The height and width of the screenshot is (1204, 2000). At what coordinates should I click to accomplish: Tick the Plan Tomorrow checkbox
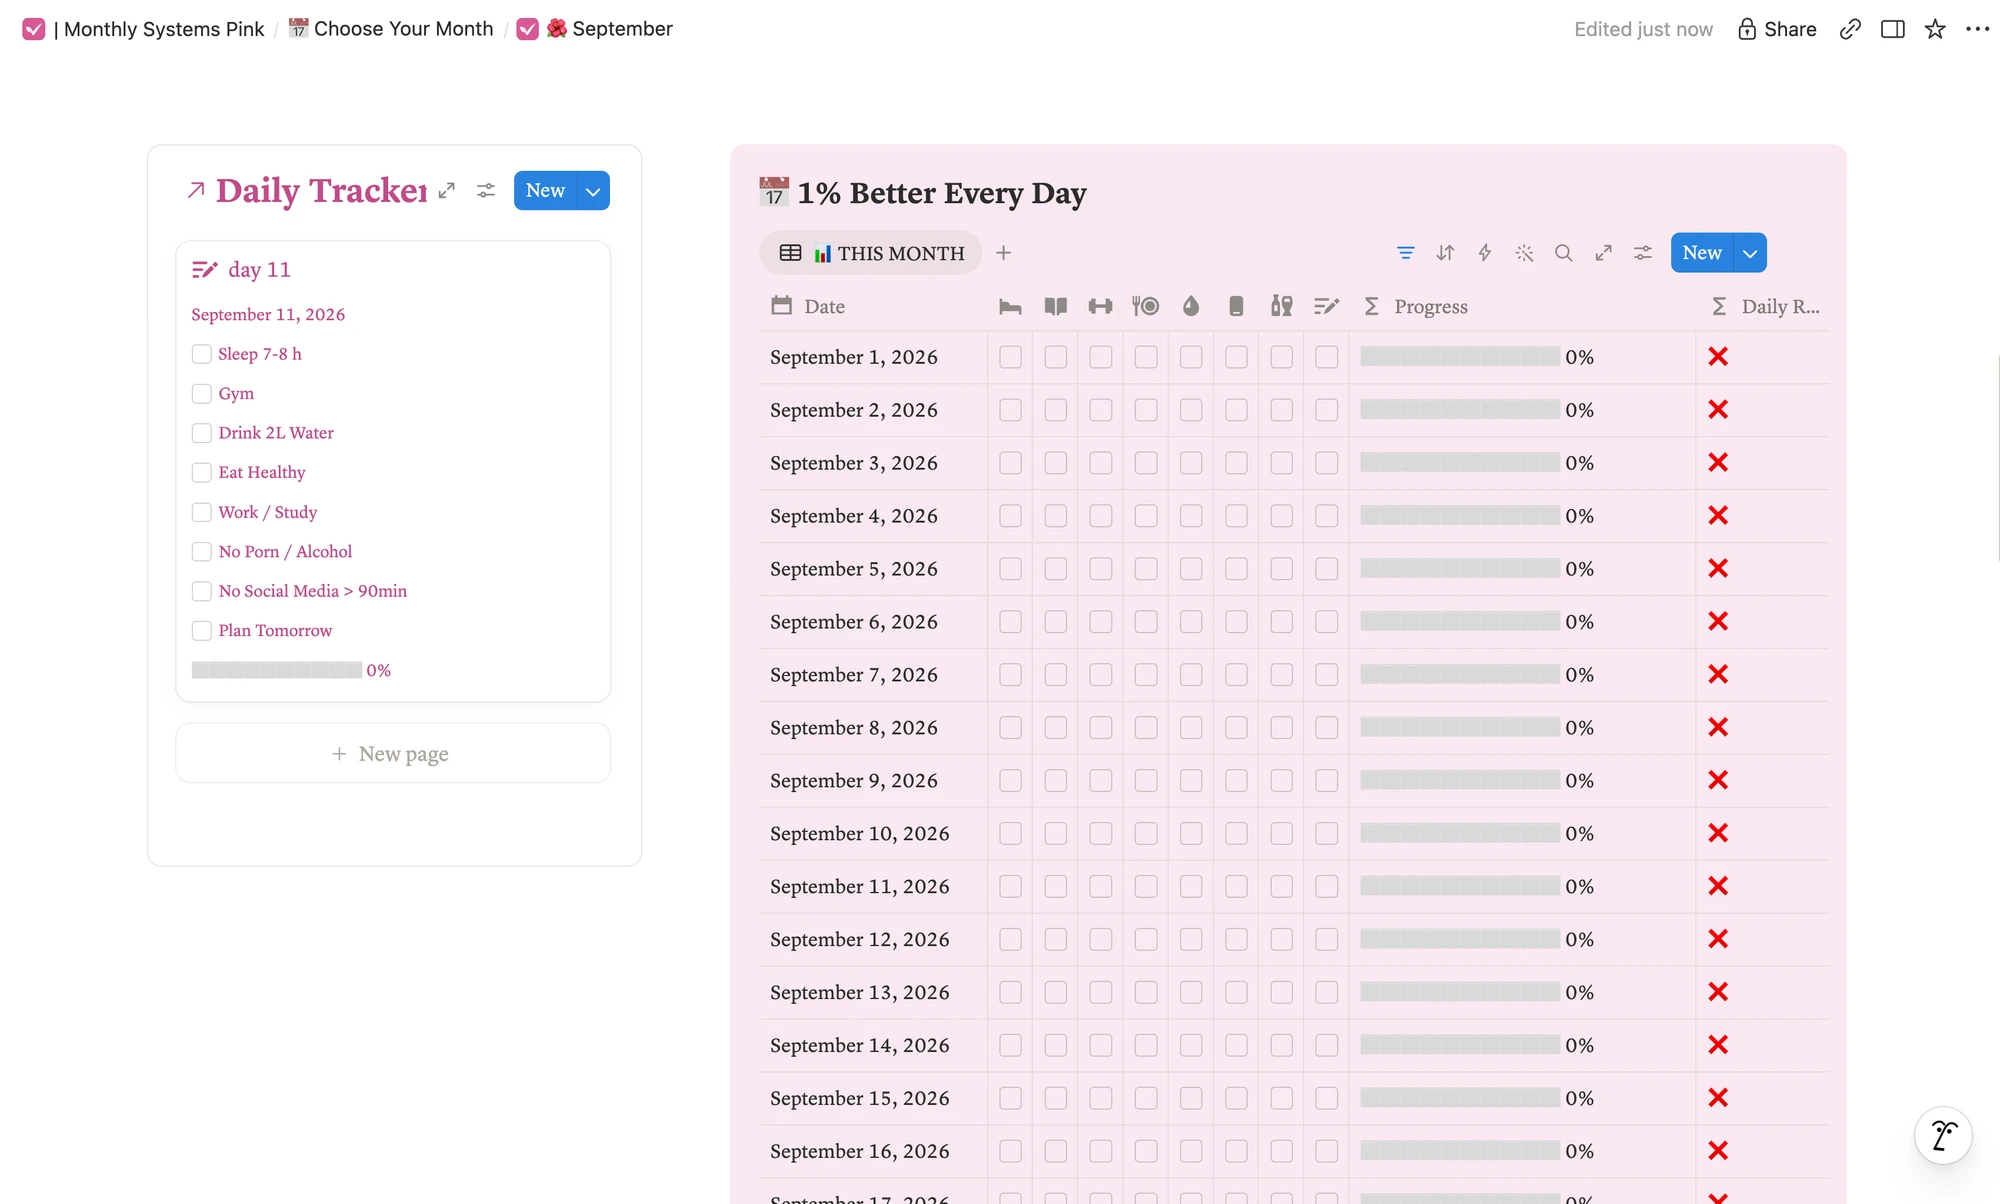(201, 630)
